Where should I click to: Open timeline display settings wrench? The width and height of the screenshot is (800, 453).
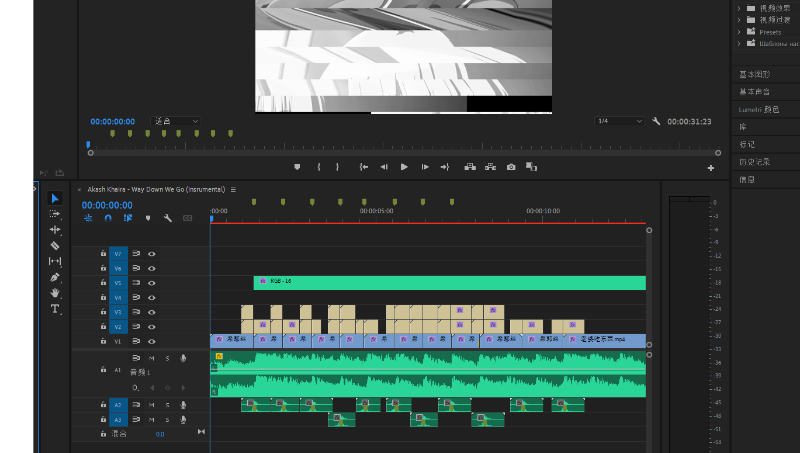[x=167, y=218]
